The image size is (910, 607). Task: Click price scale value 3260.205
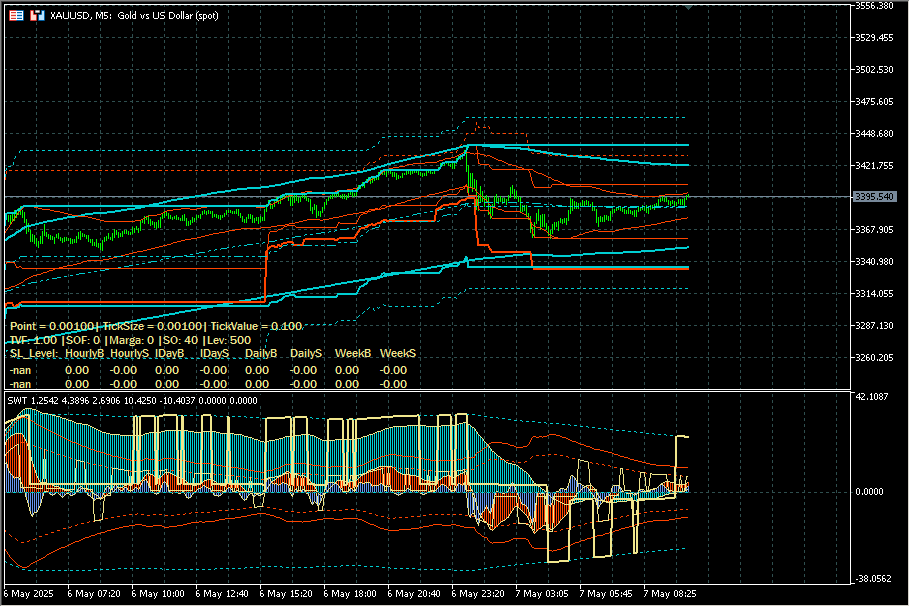[x=874, y=357]
